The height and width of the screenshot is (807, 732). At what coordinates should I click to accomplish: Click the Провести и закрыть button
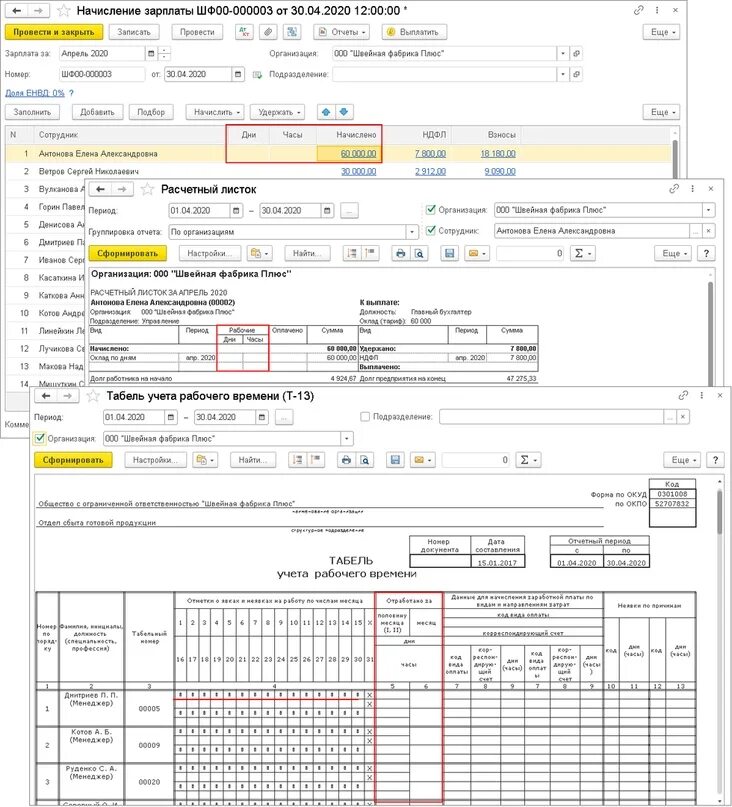pos(54,32)
